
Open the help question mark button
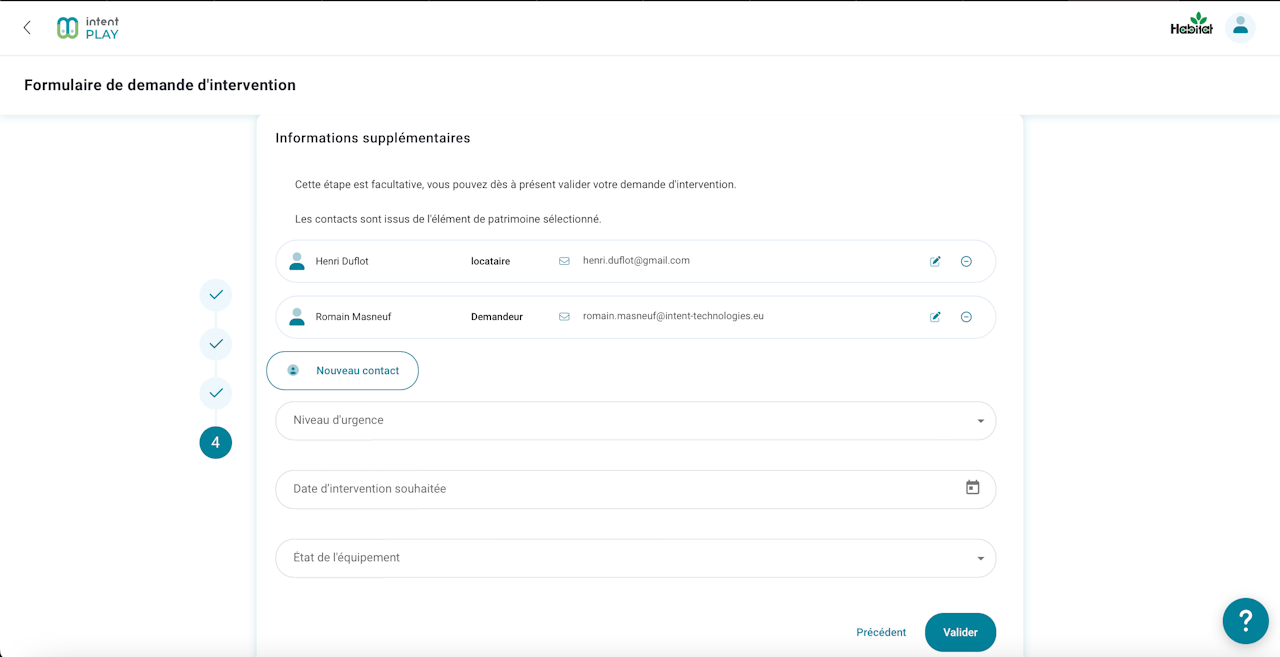[1245, 621]
